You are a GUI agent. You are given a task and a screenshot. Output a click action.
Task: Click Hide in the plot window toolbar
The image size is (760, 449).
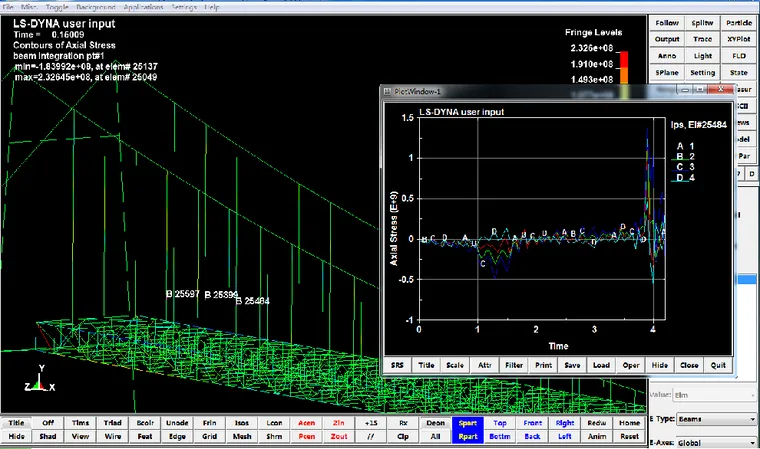(x=660, y=365)
